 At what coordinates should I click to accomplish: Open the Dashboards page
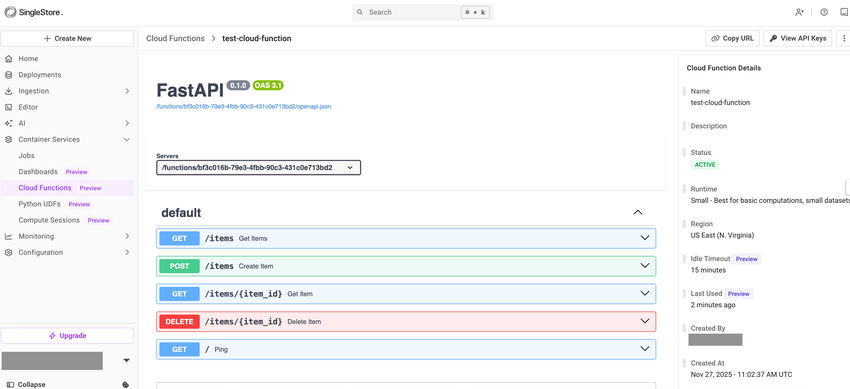pyautogui.click(x=38, y=172)
